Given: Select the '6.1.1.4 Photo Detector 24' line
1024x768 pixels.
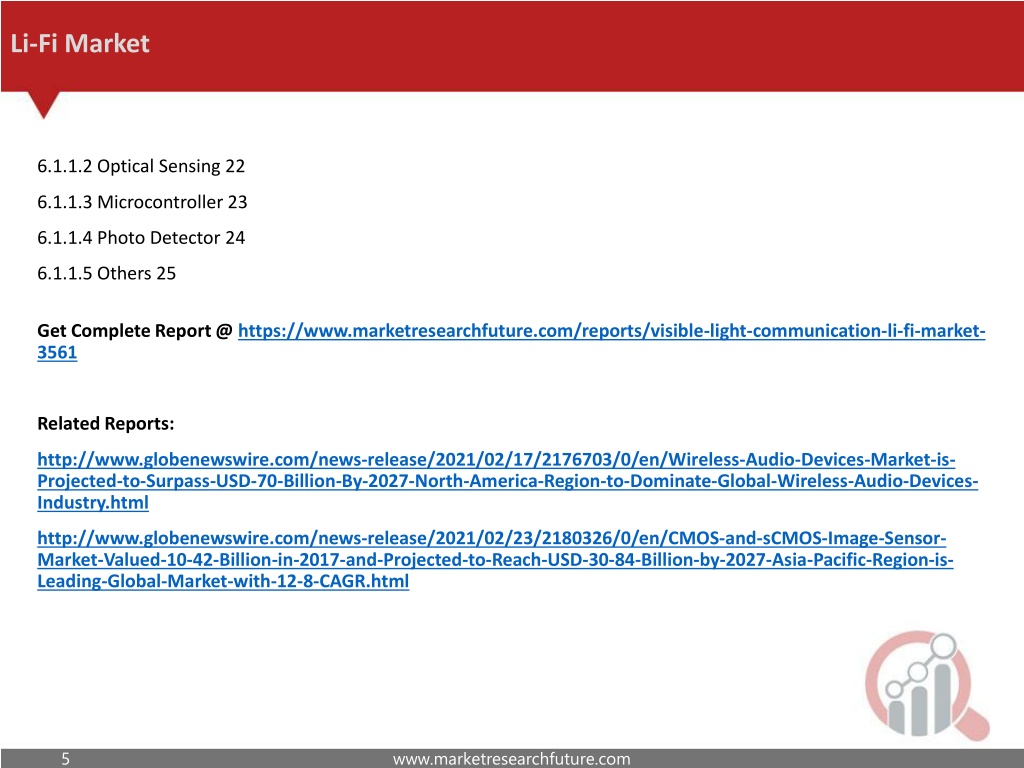Looking at the screenshot, I should (x=141, y=238).
